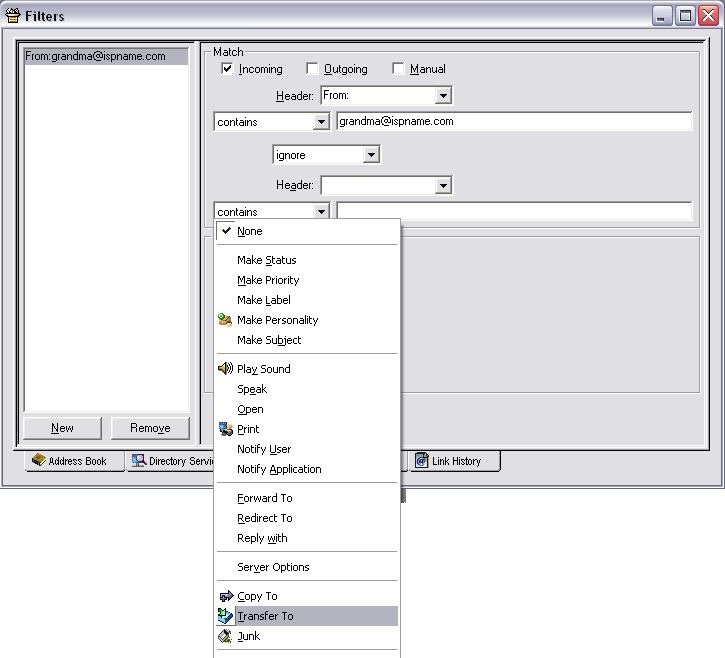The height and width of the screenshot is (658, 725).
Task: Click the Link History tab icon
Action: click(421, 461)
